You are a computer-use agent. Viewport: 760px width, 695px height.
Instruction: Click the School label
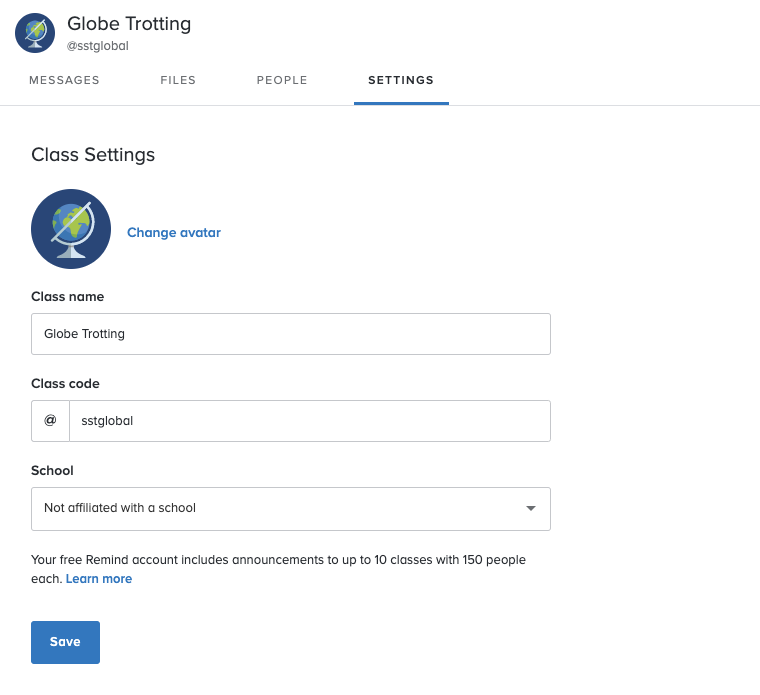[x=52, y=471]
